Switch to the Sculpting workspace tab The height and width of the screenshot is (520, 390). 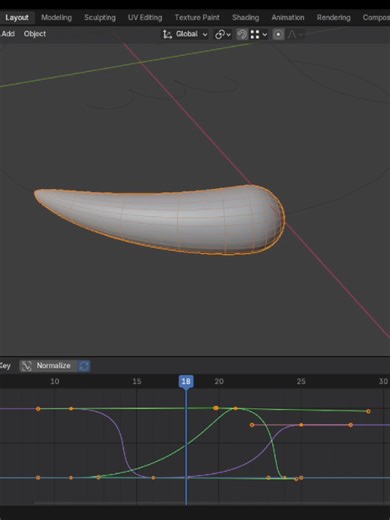click(x=100, y=17)
